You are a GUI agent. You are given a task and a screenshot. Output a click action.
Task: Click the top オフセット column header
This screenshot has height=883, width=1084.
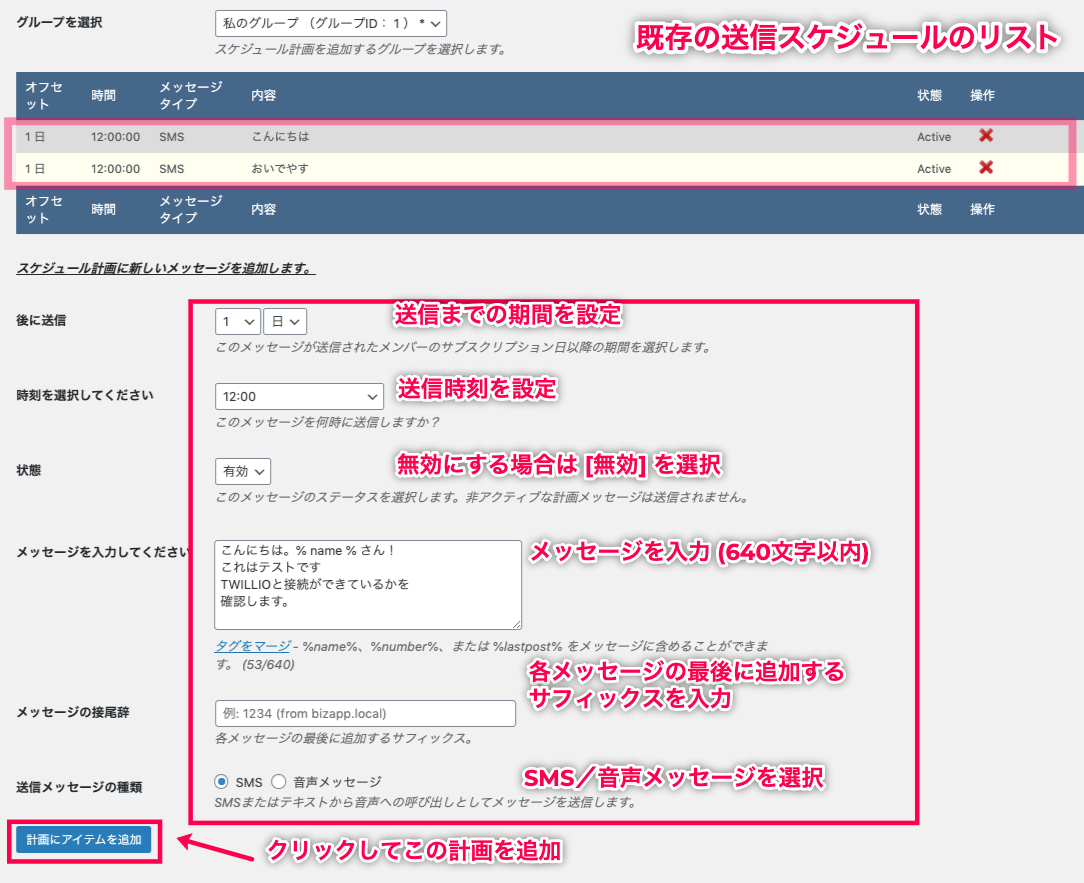point(44,95)
